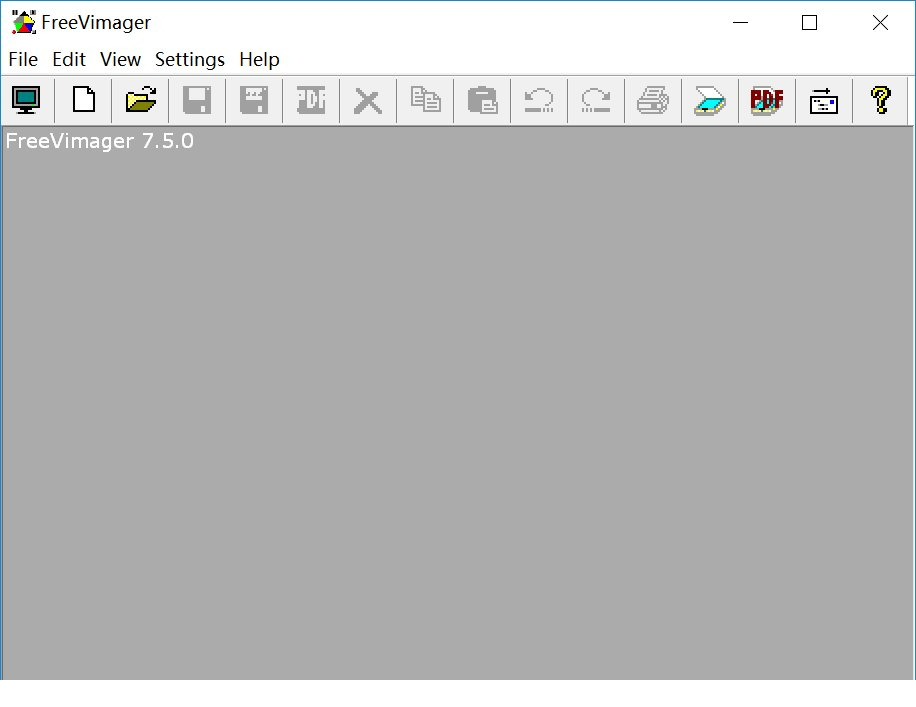
Task: Open the View menu
Action: [x=120, y=60]
